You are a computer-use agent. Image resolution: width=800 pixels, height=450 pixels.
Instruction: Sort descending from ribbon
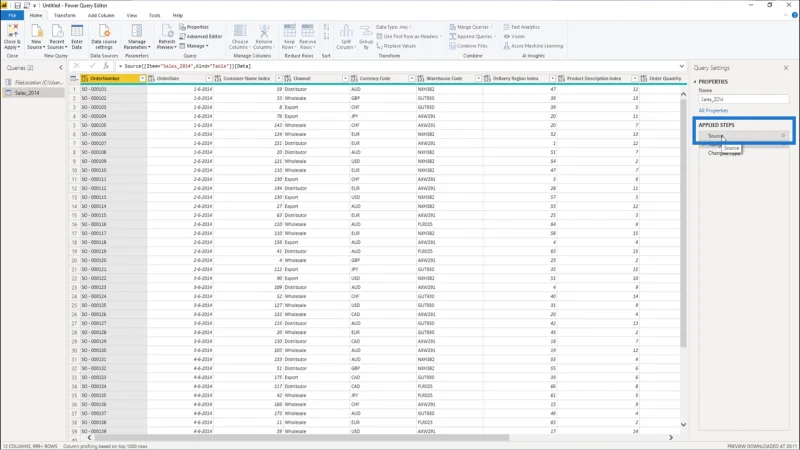(327, 37)
